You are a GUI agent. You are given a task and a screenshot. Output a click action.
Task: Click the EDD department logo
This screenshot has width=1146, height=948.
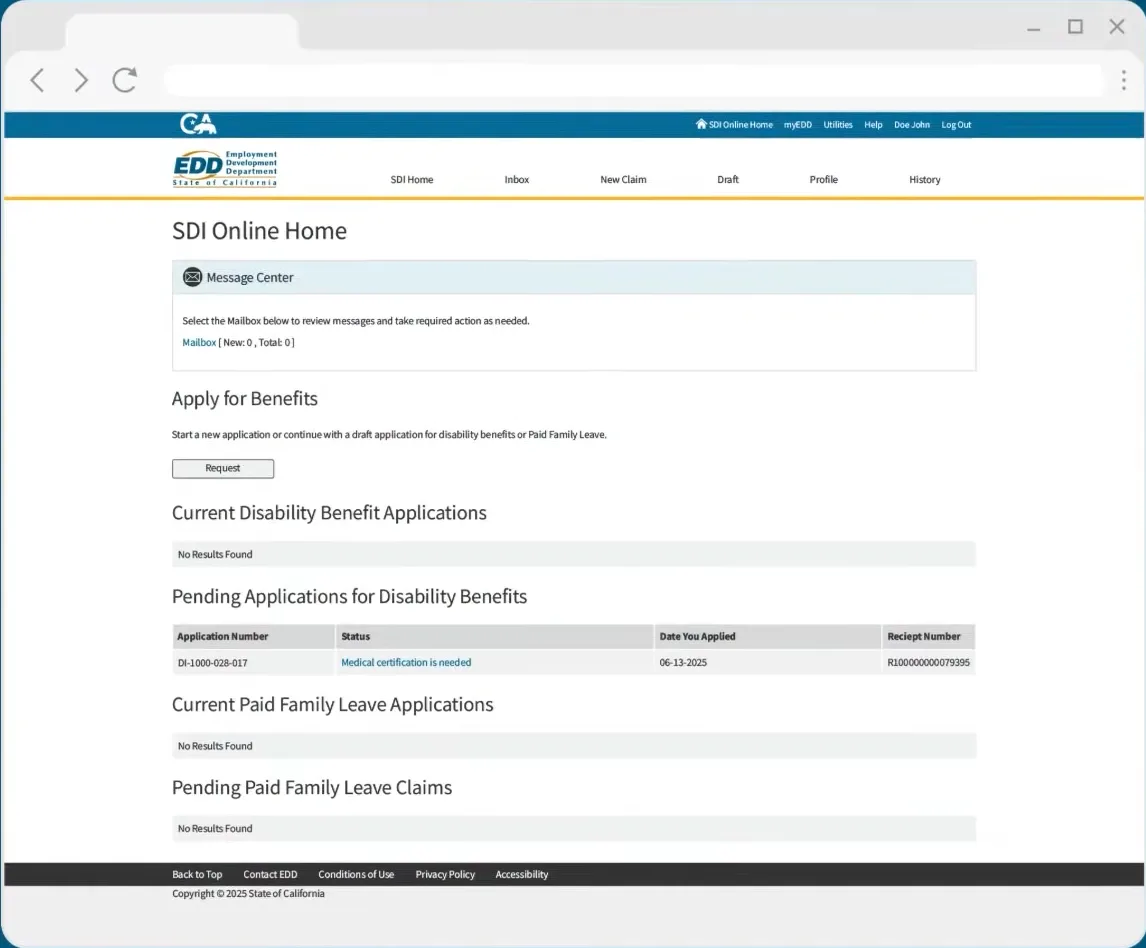225,169
